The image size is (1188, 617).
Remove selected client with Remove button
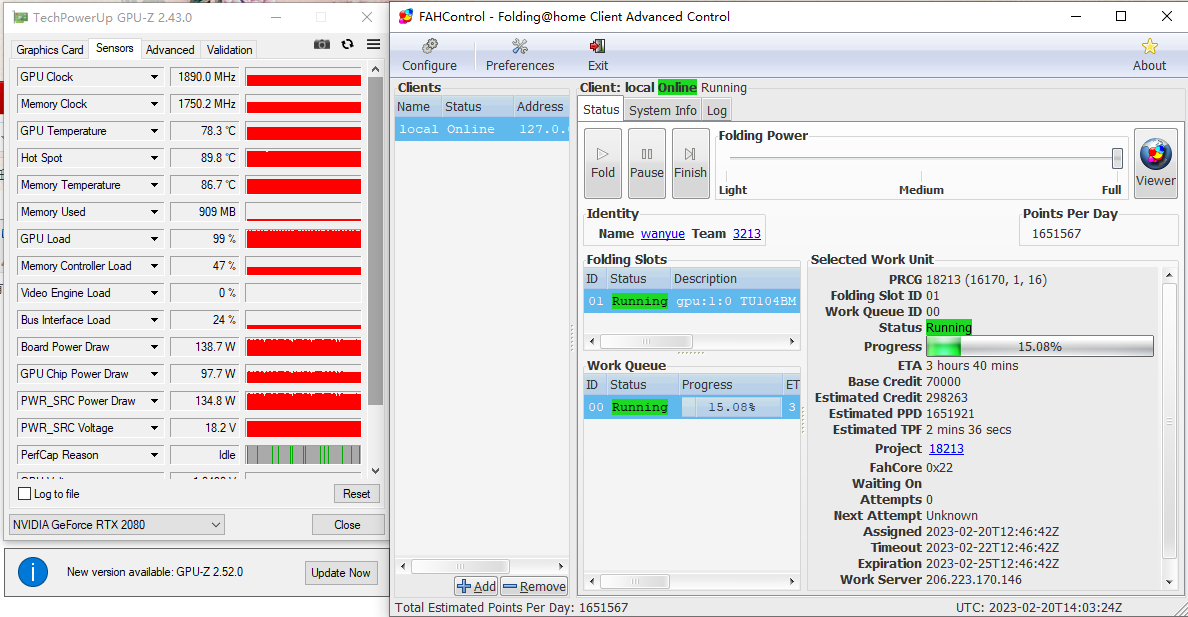[534, 586]
